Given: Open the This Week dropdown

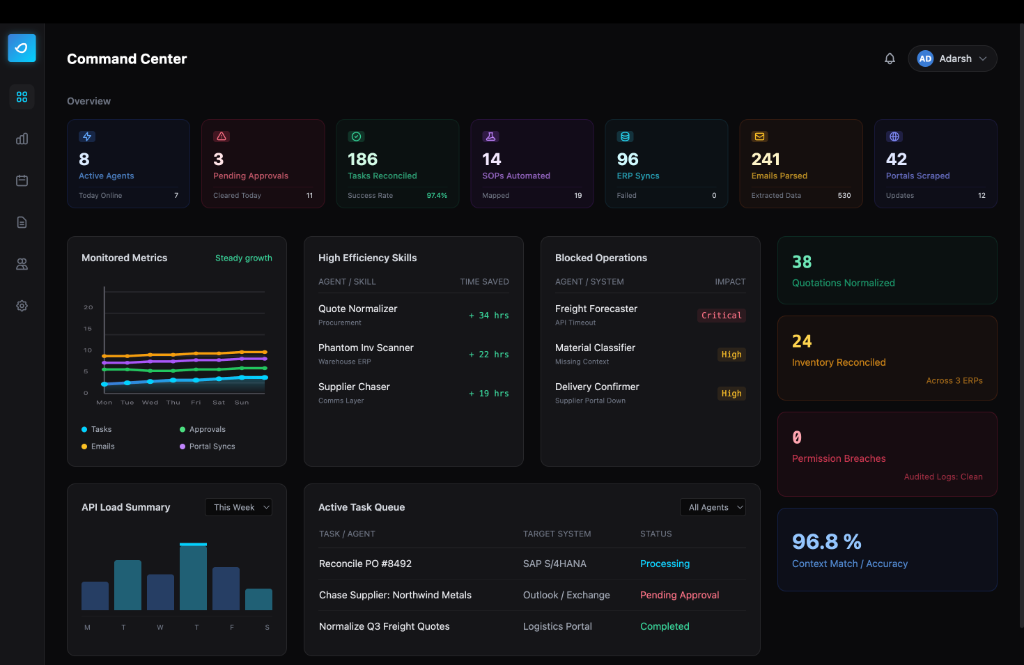Looking at the screenshot, I should pyautogui.click(x=238, y=507).
